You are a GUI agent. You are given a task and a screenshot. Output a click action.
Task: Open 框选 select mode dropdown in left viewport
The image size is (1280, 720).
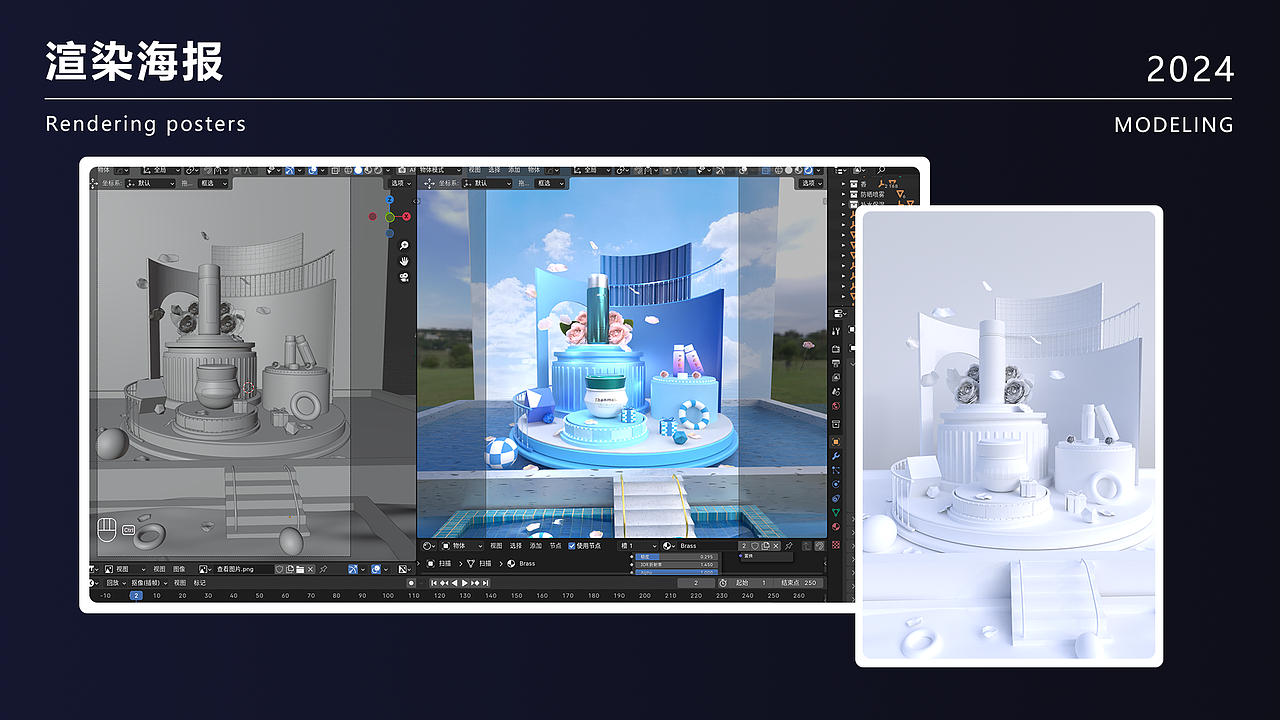(x=213, y=183)
